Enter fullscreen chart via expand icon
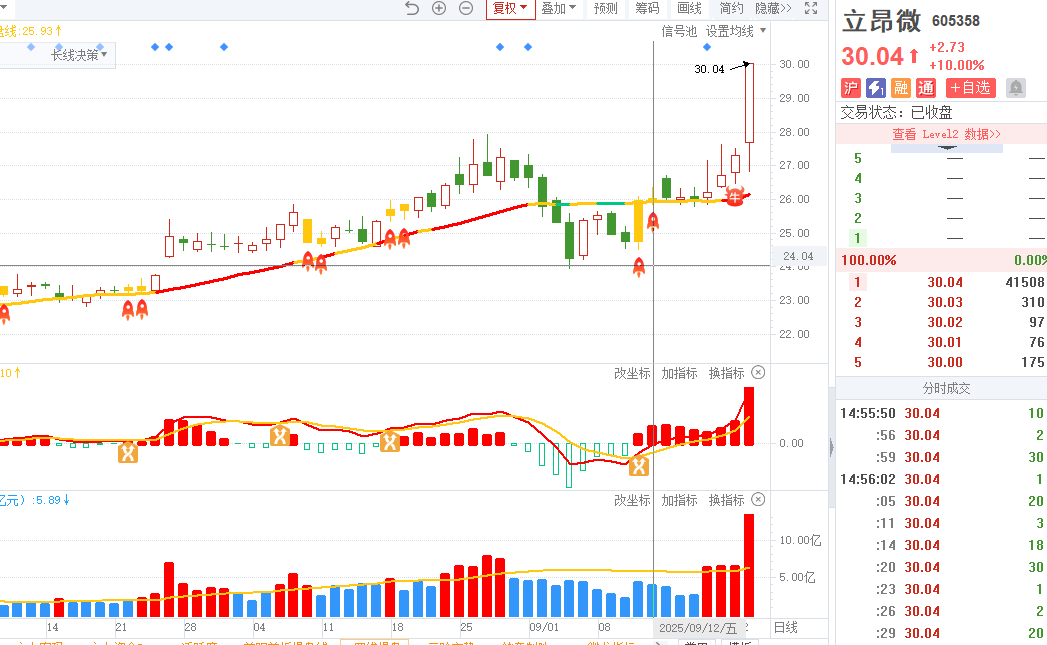 tap(811, 8)
